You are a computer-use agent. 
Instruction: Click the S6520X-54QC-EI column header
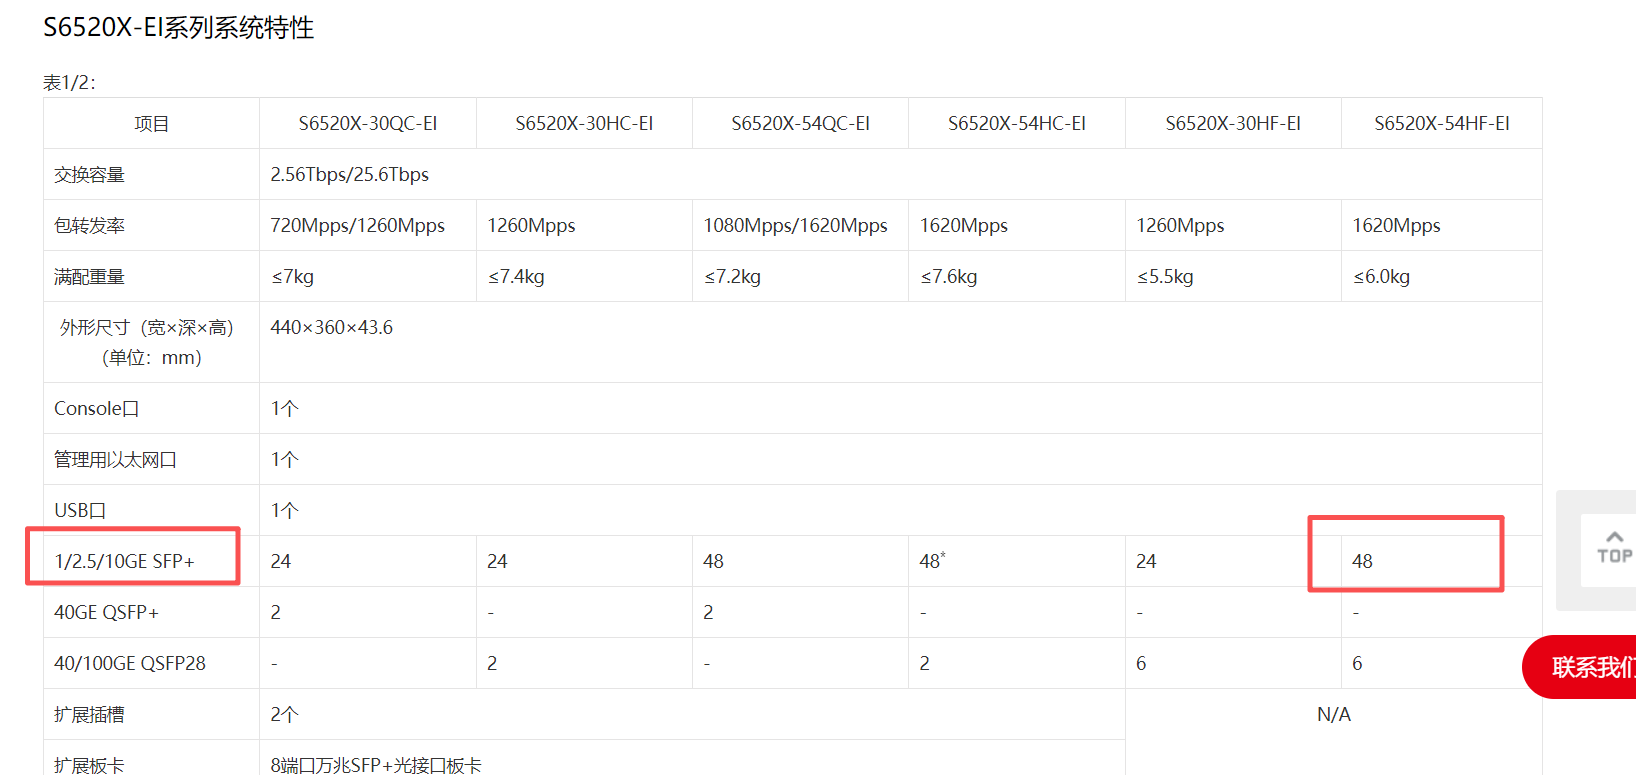[x=800, y=123]
